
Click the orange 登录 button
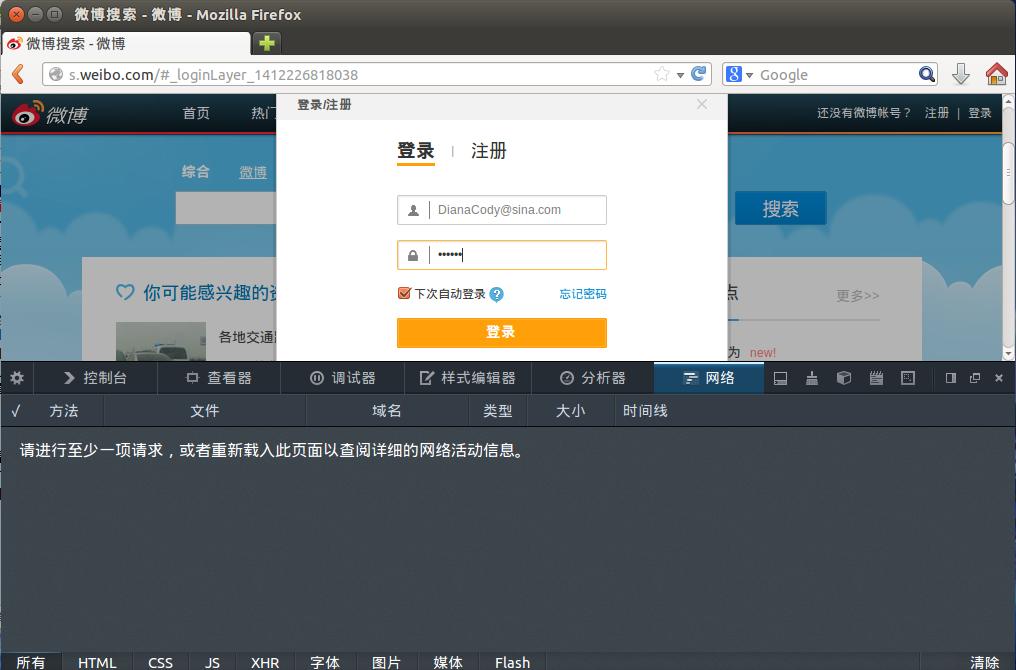(x=501, y=332)
